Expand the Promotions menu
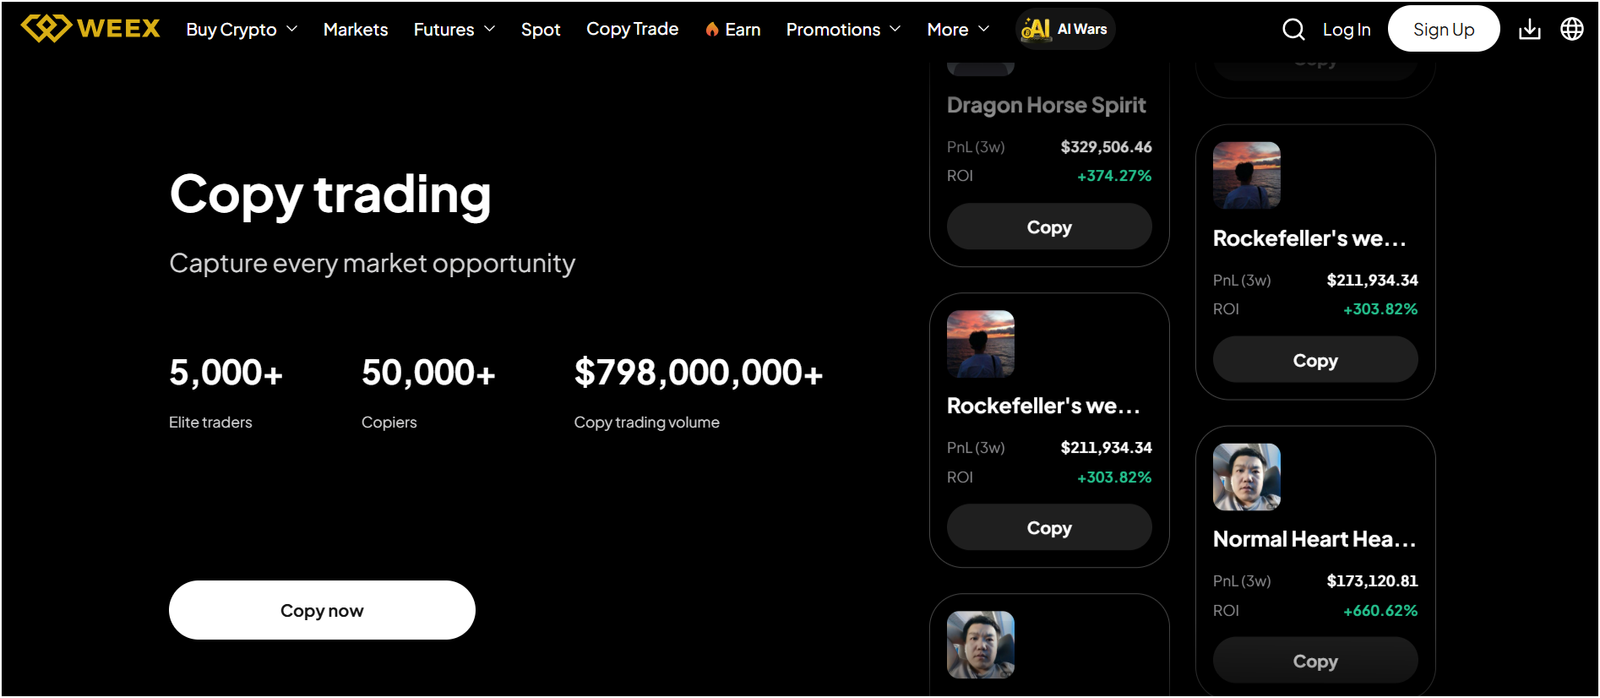 843,29
